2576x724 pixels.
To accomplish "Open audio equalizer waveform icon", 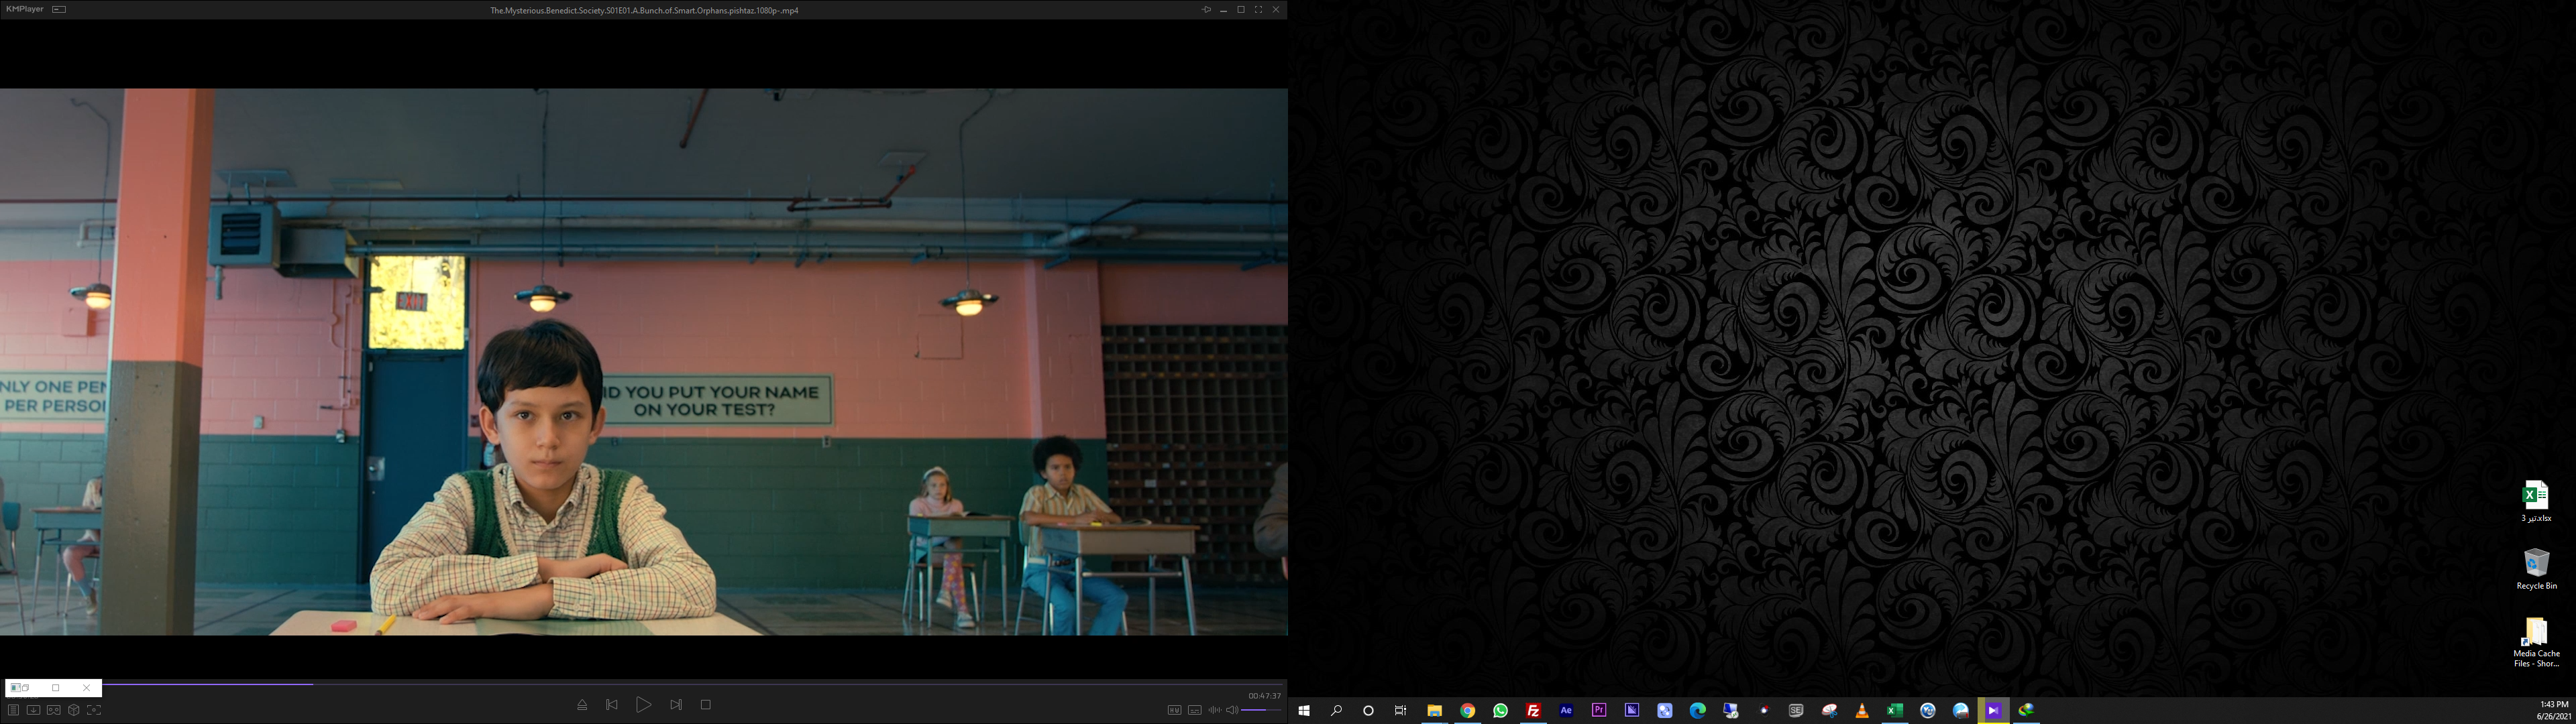I will coord(1214,710).
